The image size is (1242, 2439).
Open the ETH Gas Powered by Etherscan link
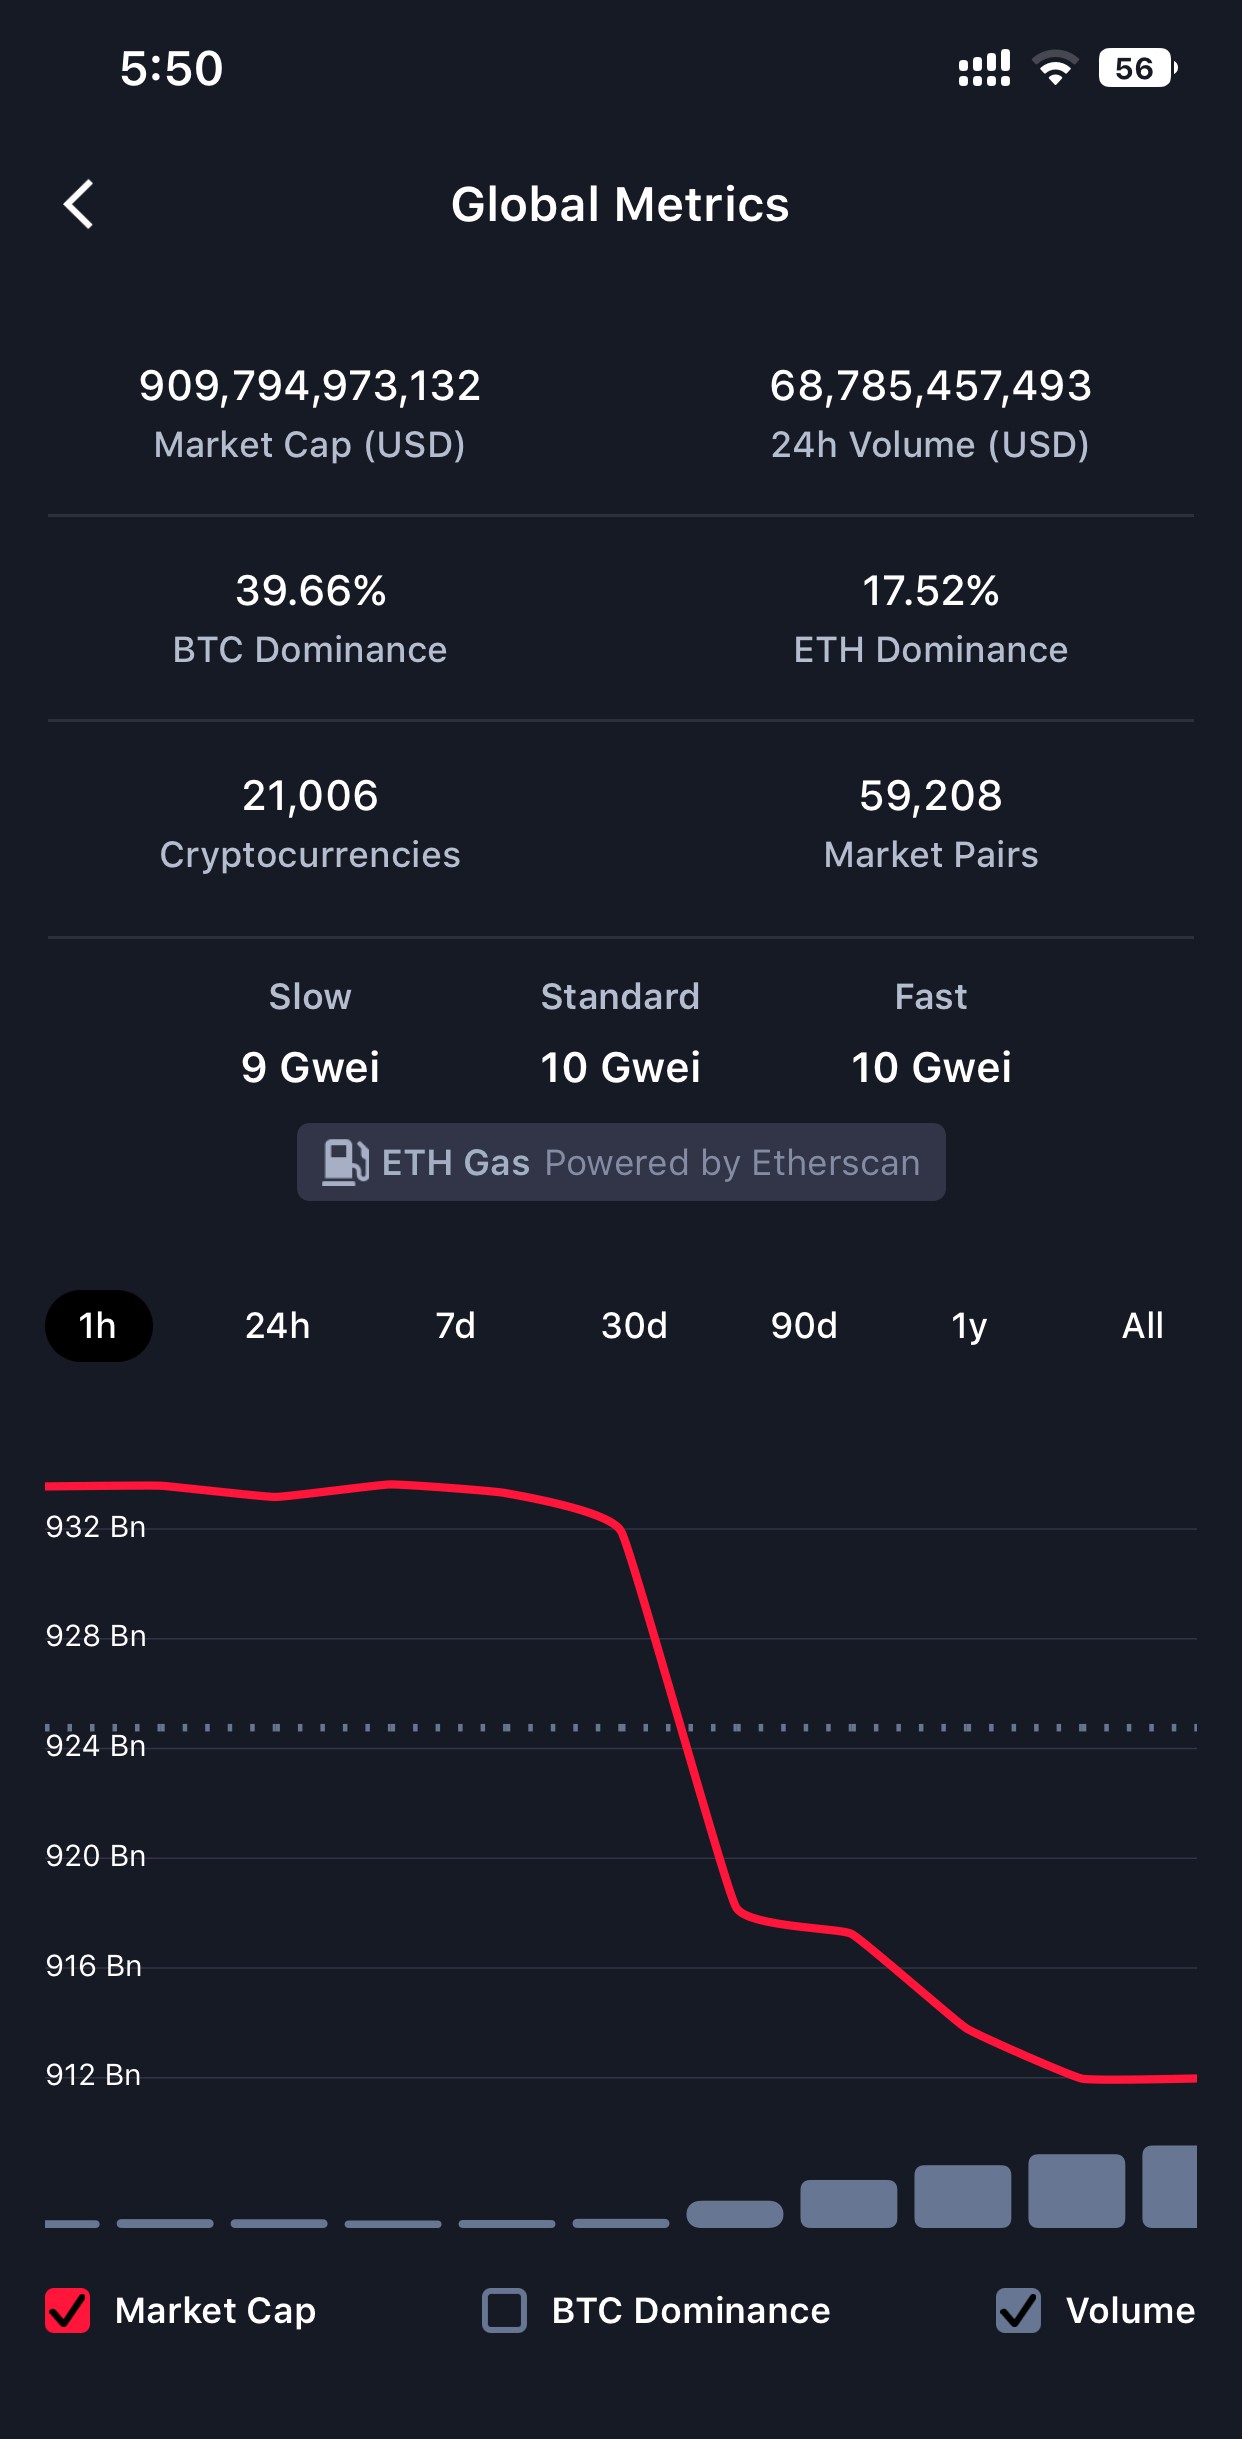[621, 1162]
